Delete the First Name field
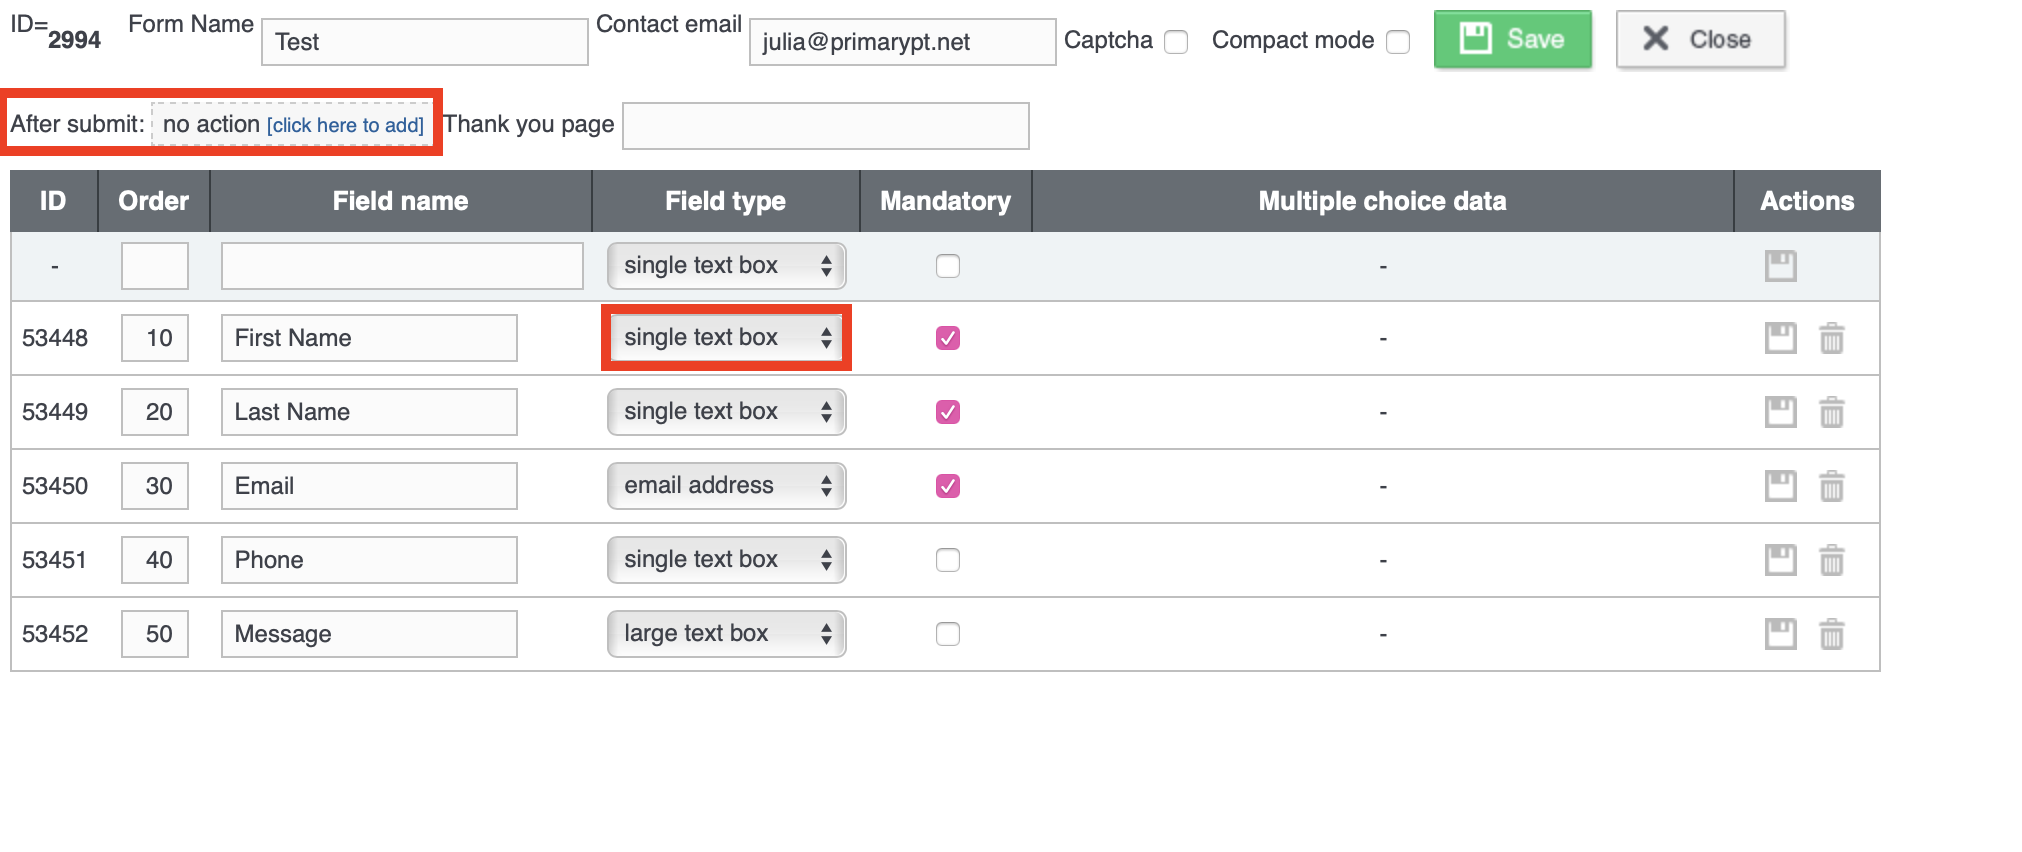Viewport: 2022px width, 852px height. [x=1832, y=338]
